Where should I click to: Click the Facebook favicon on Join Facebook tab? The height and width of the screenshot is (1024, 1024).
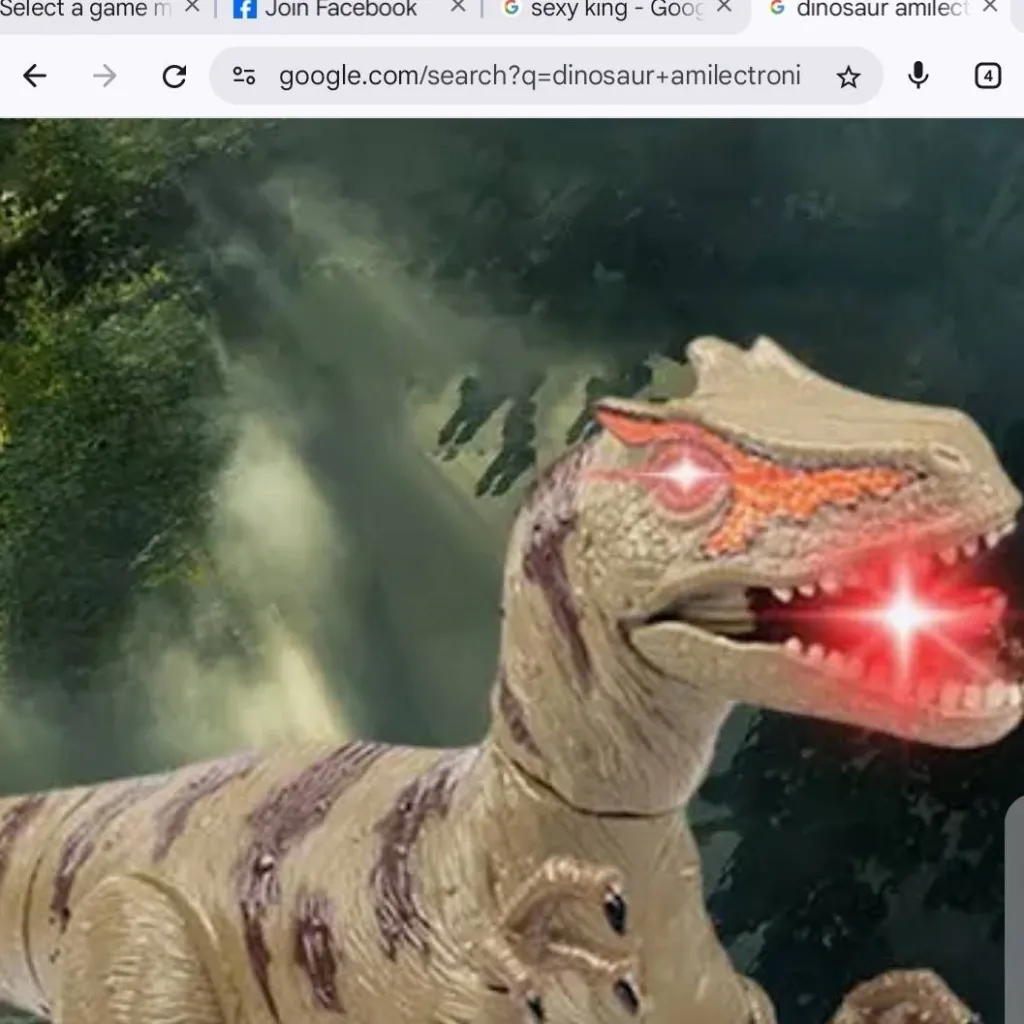click(245, 10)
